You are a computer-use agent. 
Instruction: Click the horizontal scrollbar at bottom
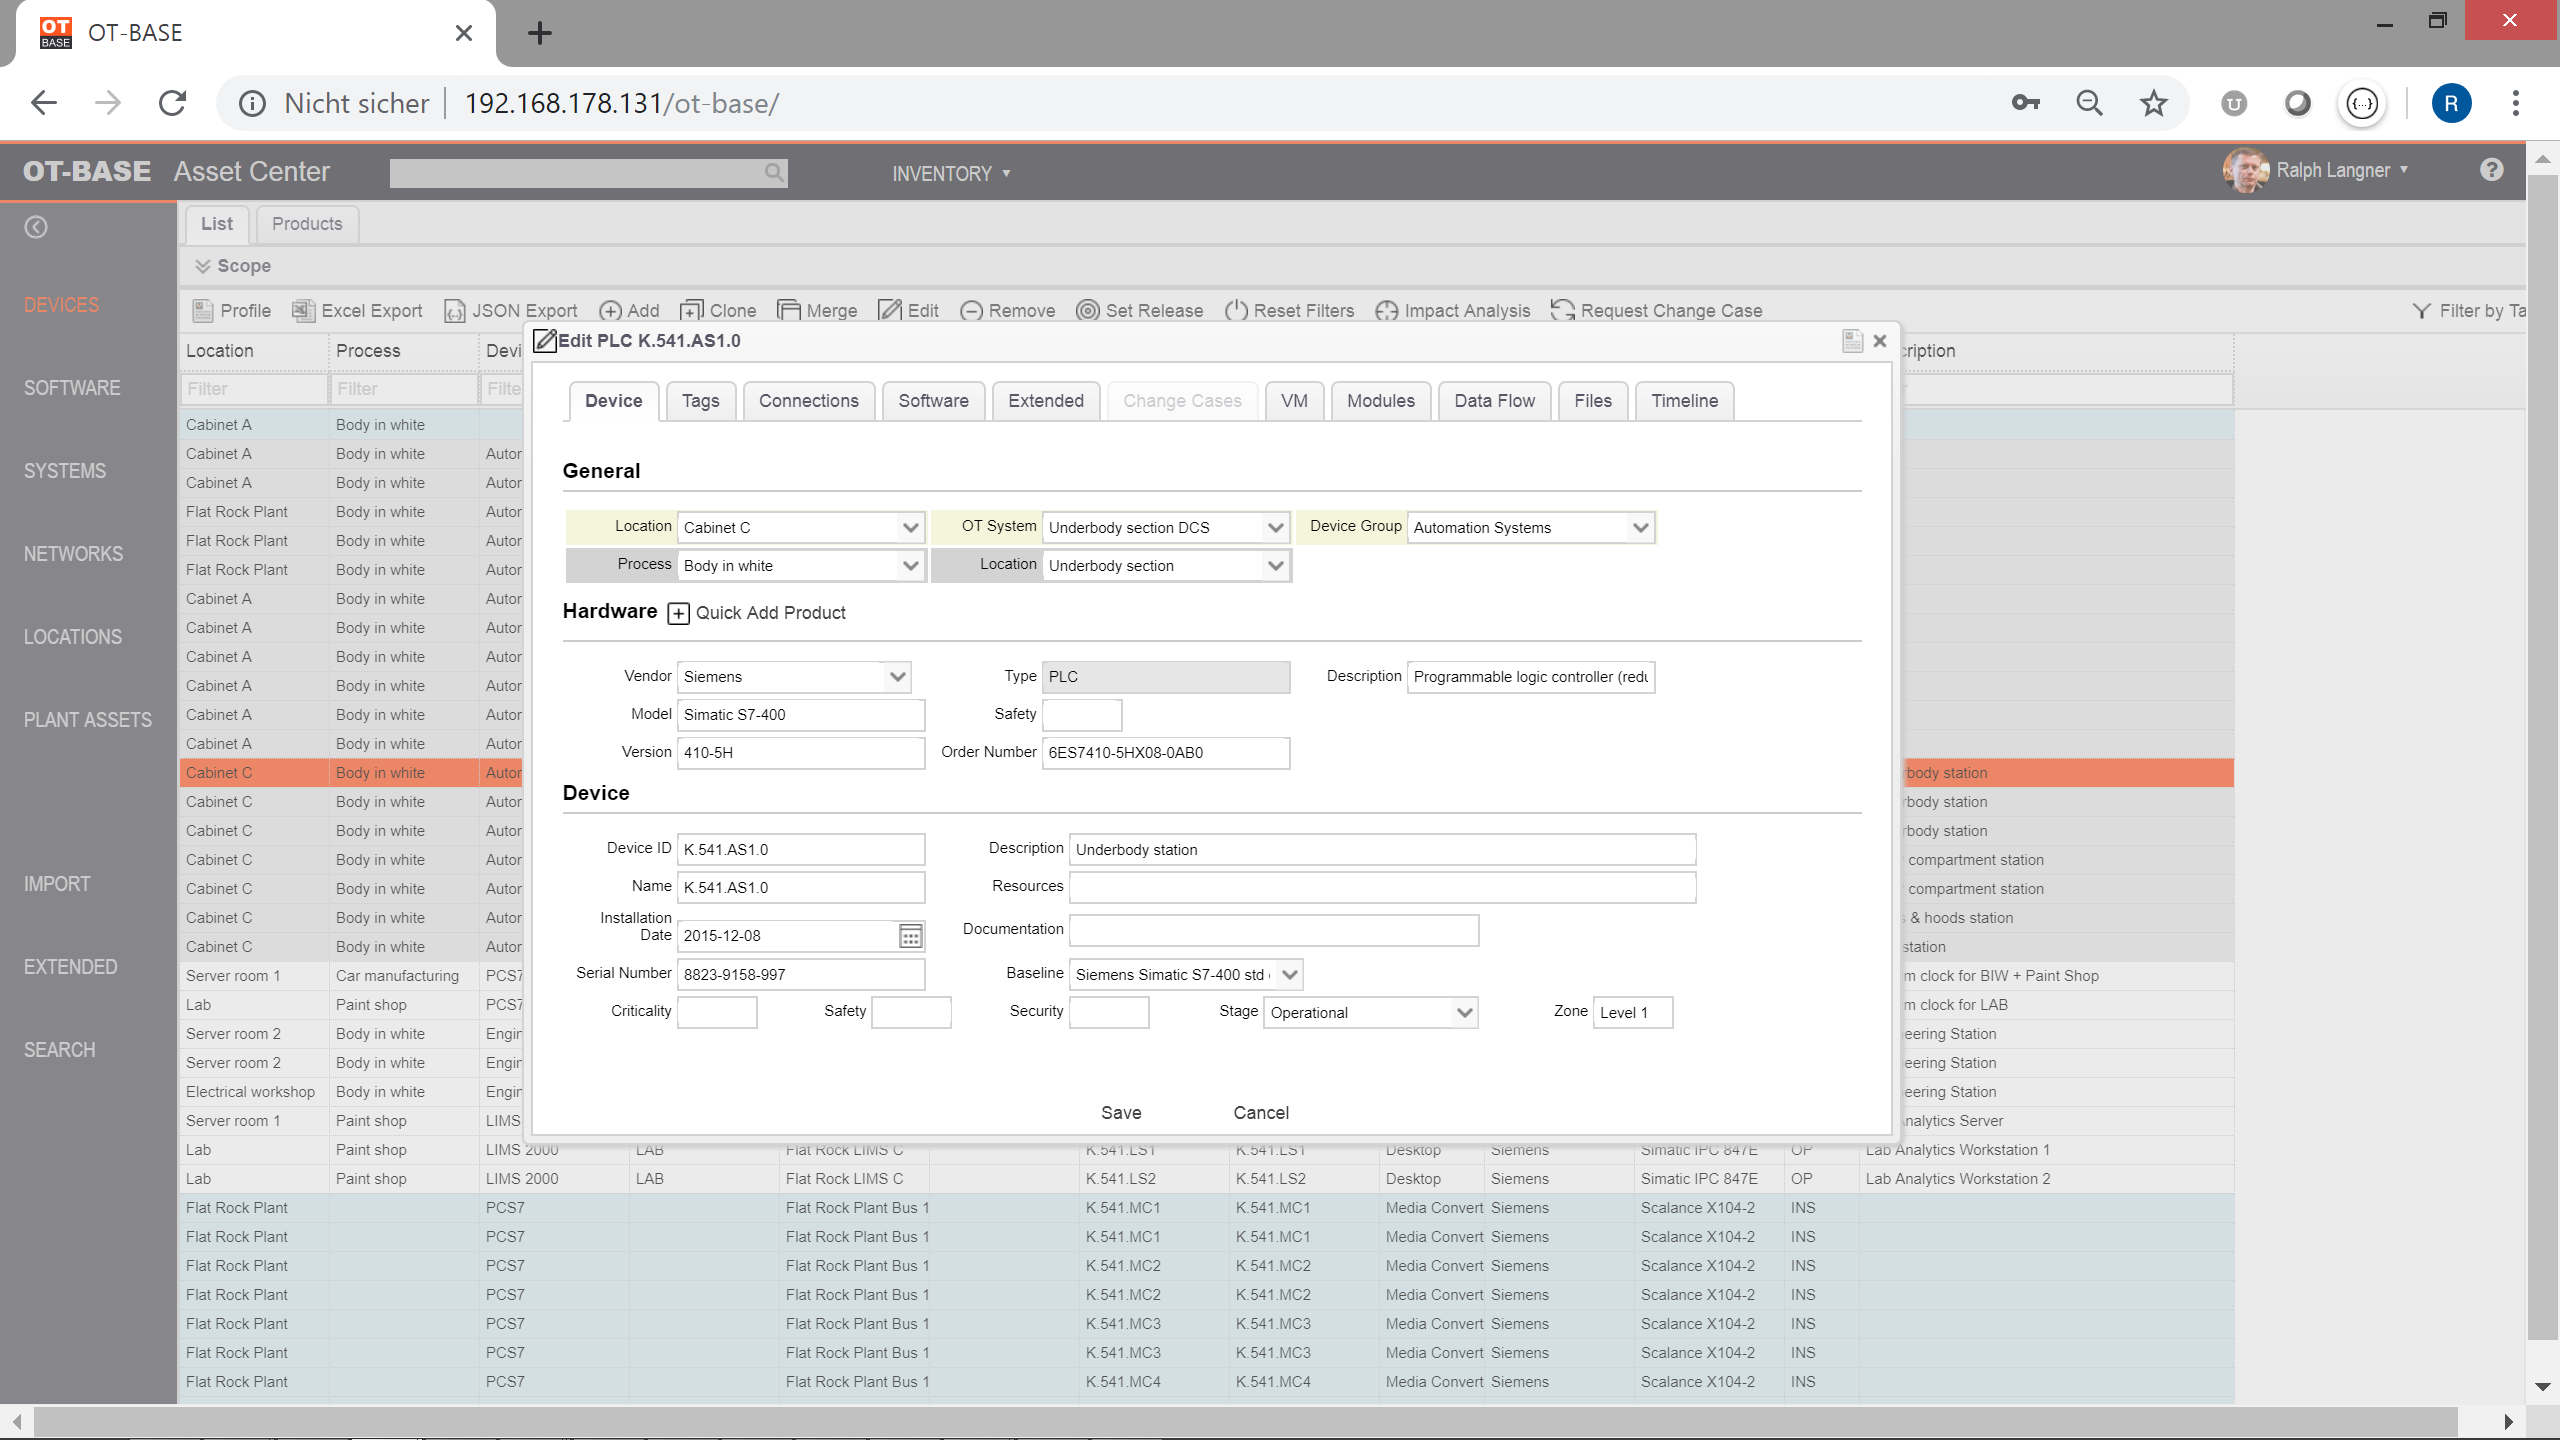[1245, 1421]
